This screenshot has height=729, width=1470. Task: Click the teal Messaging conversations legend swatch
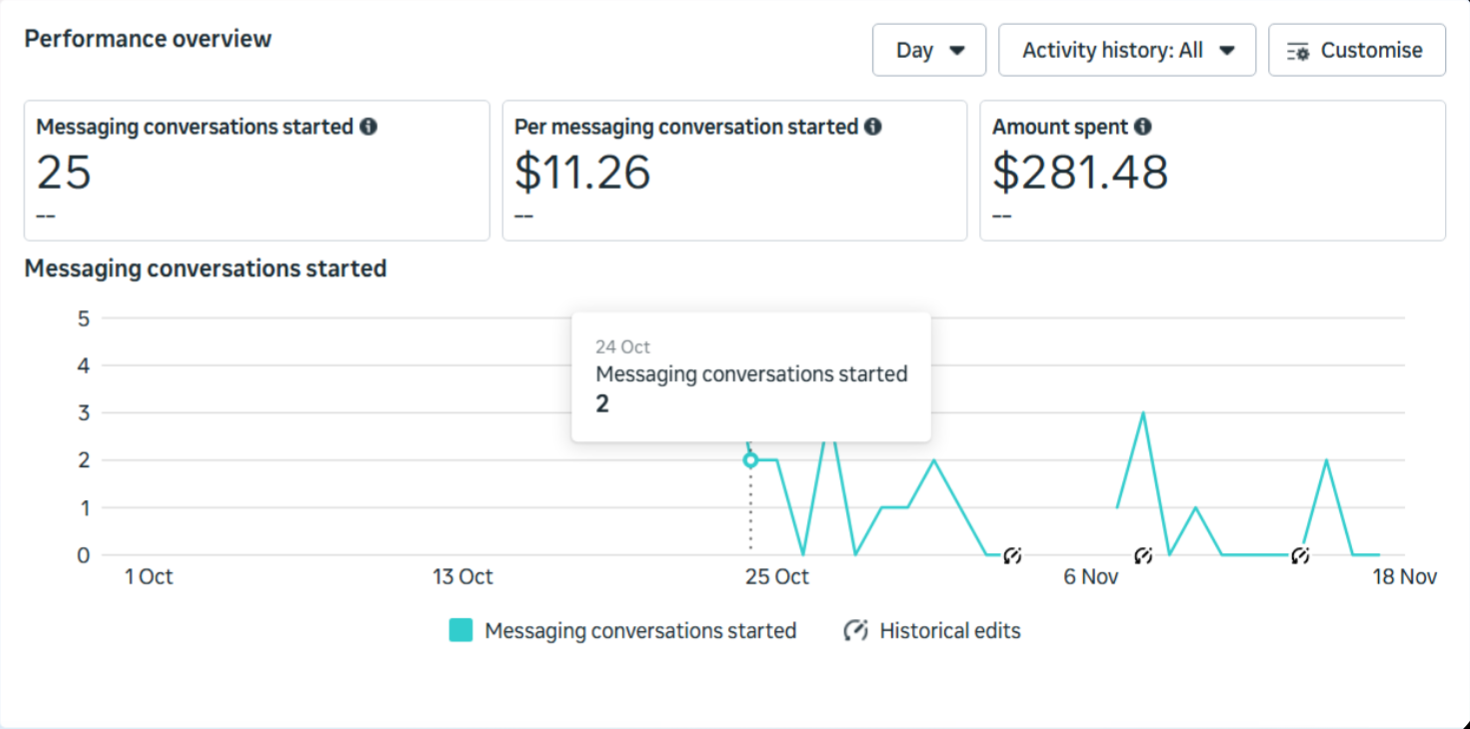point(461,631)
